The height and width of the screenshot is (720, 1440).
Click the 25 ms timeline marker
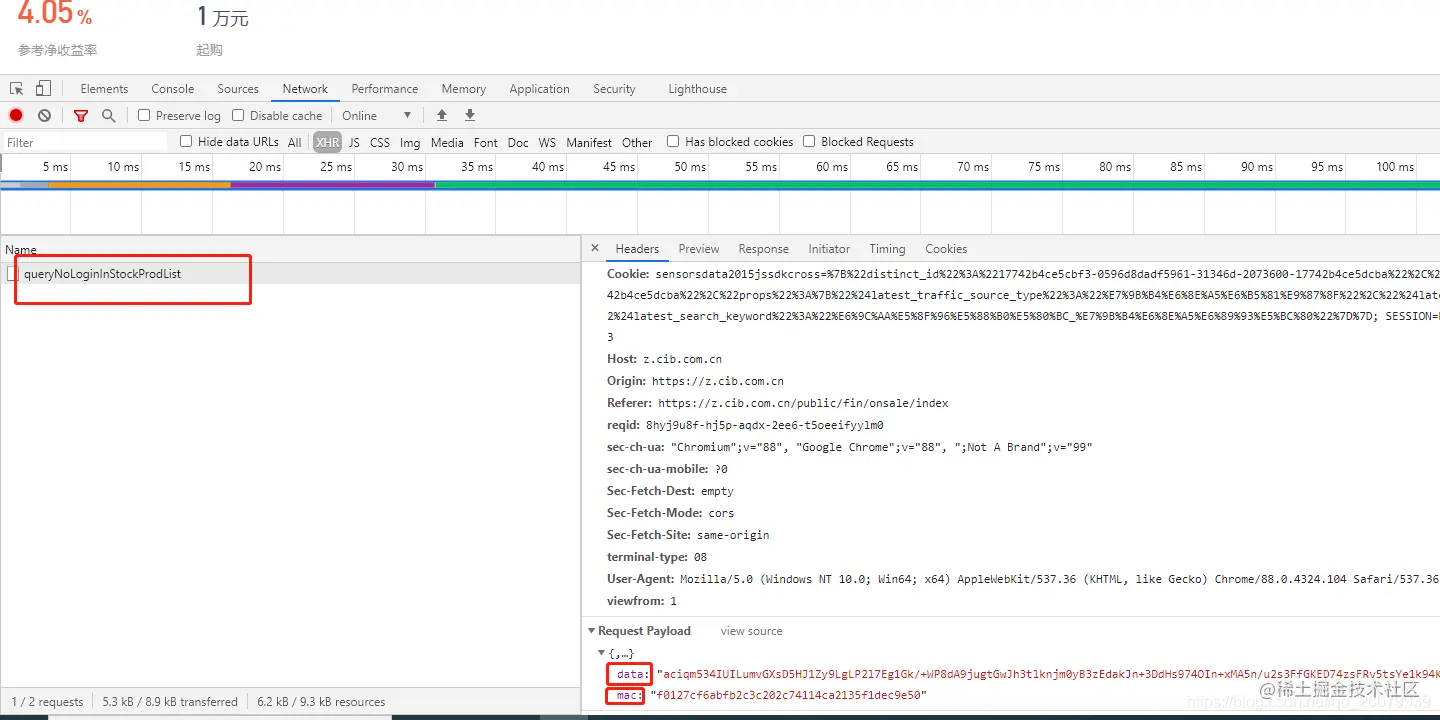pyautogui.click(x=336, y=167)
